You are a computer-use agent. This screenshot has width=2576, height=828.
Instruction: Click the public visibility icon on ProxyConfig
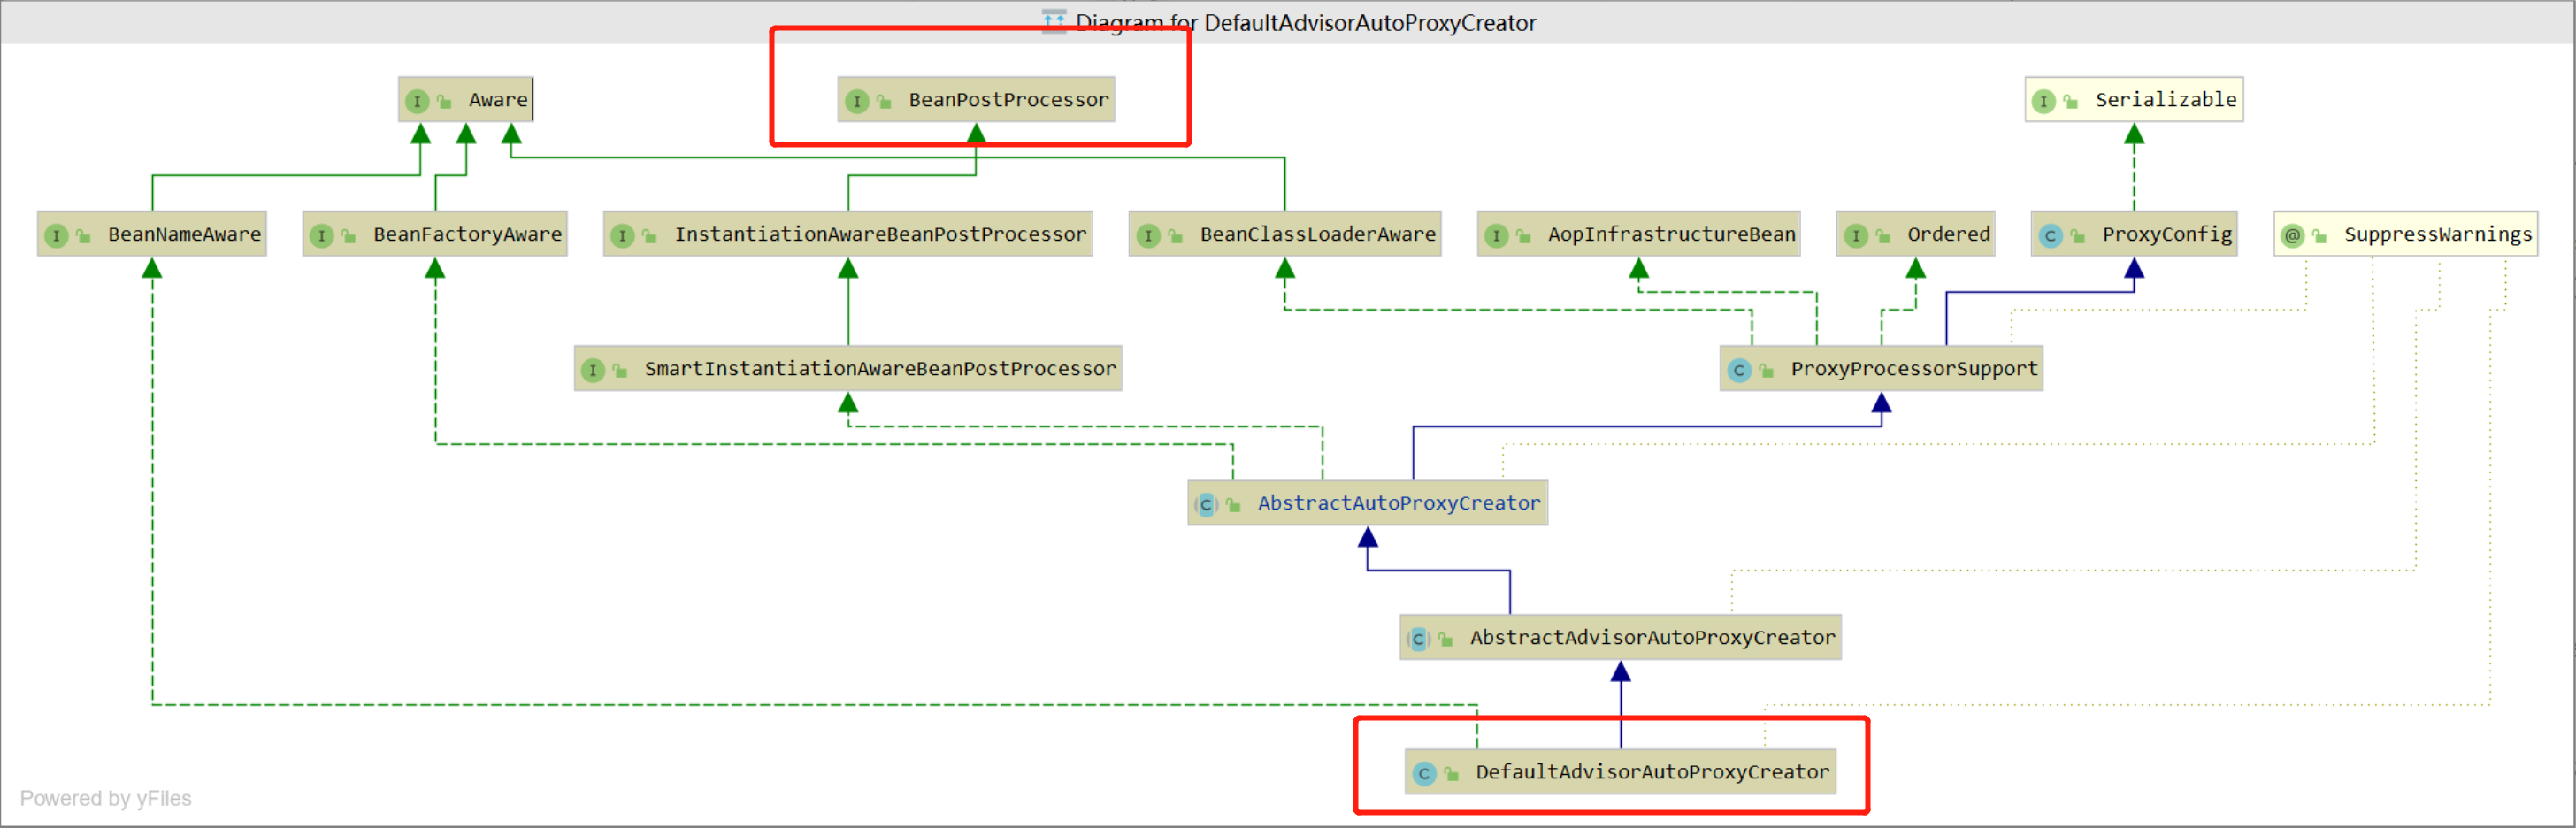2077,236
